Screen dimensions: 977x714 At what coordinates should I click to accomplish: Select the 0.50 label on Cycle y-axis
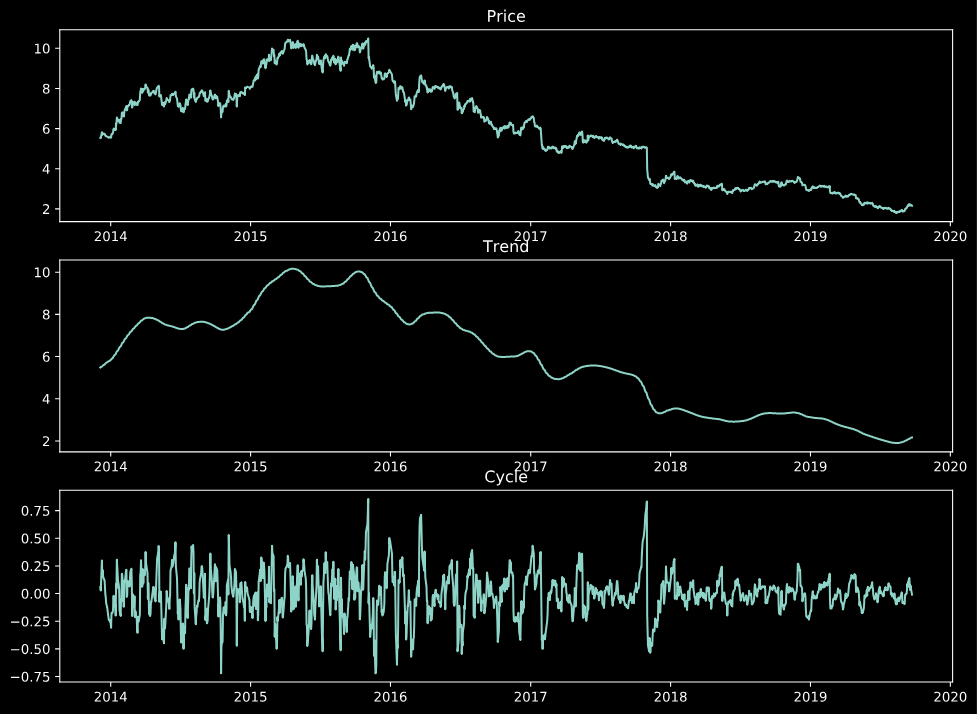(36, 538)
